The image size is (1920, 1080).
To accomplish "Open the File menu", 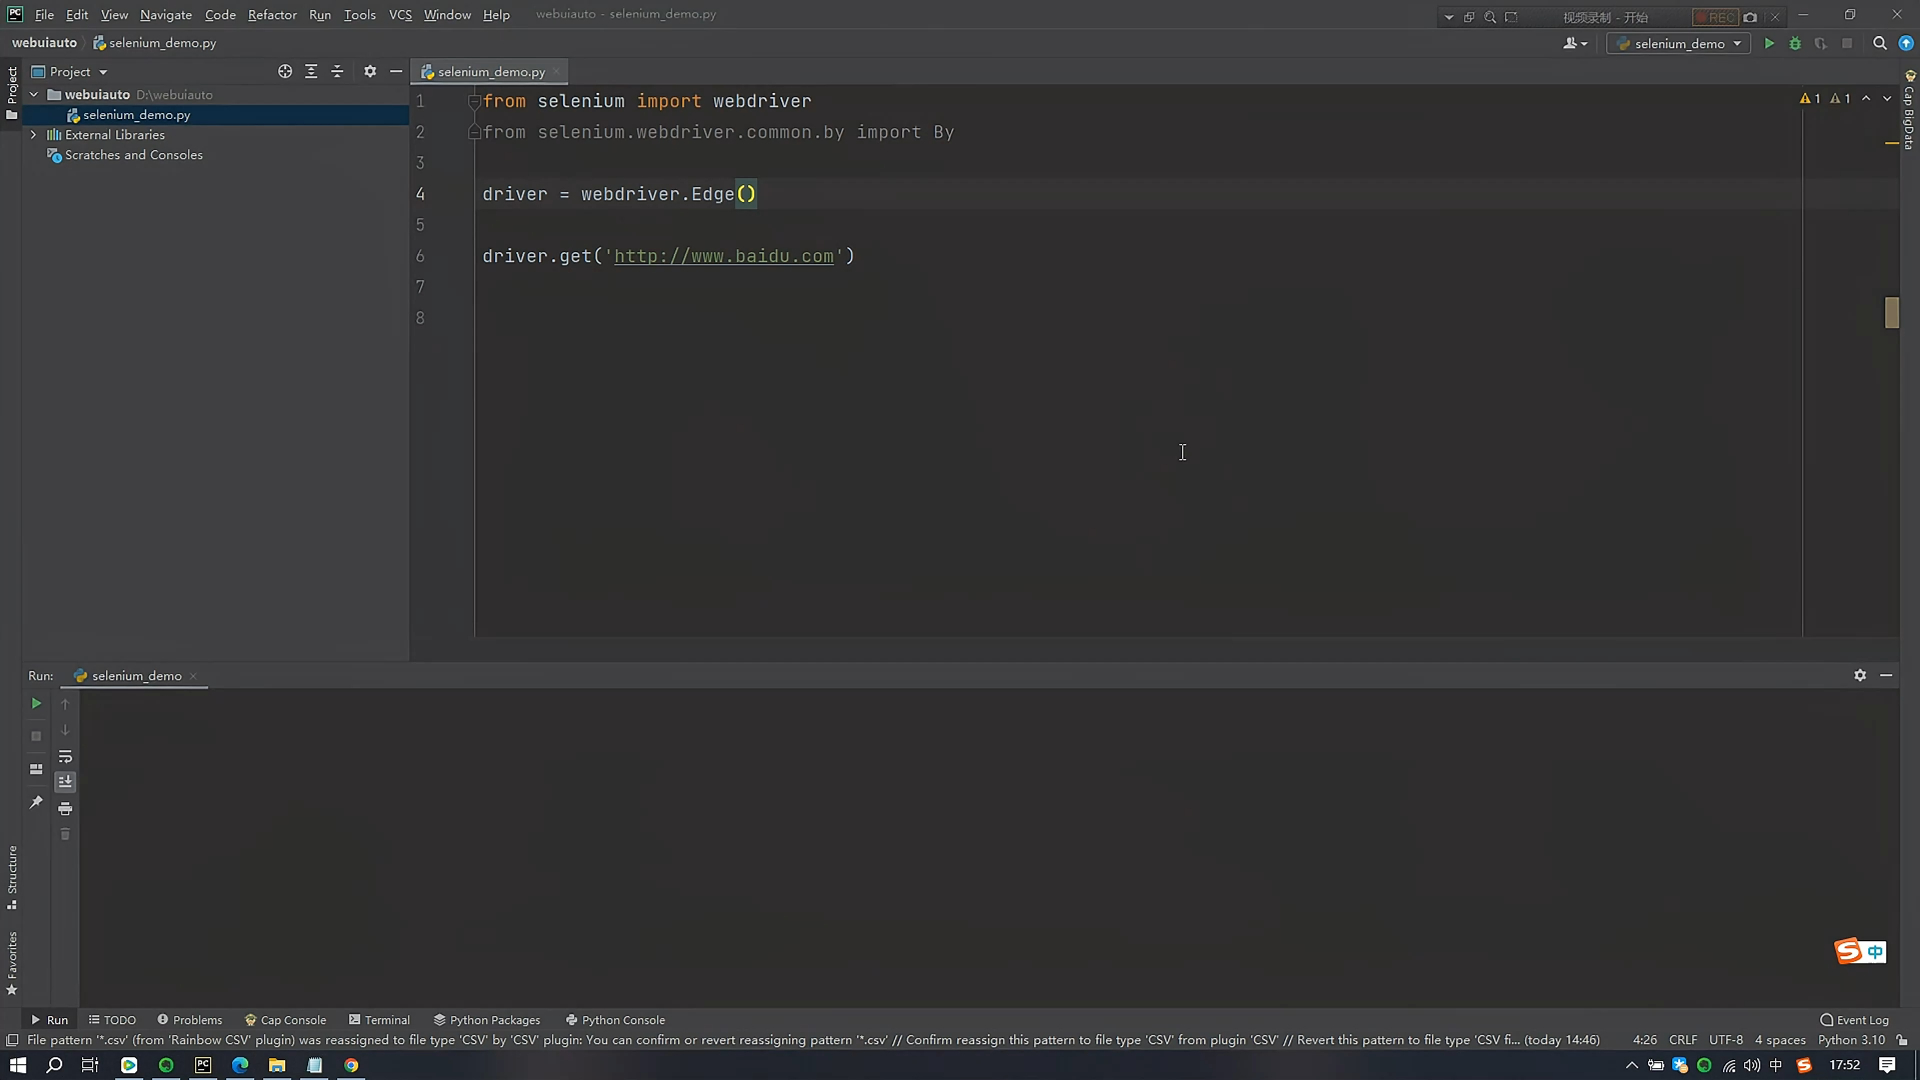I will click(44, 15).
